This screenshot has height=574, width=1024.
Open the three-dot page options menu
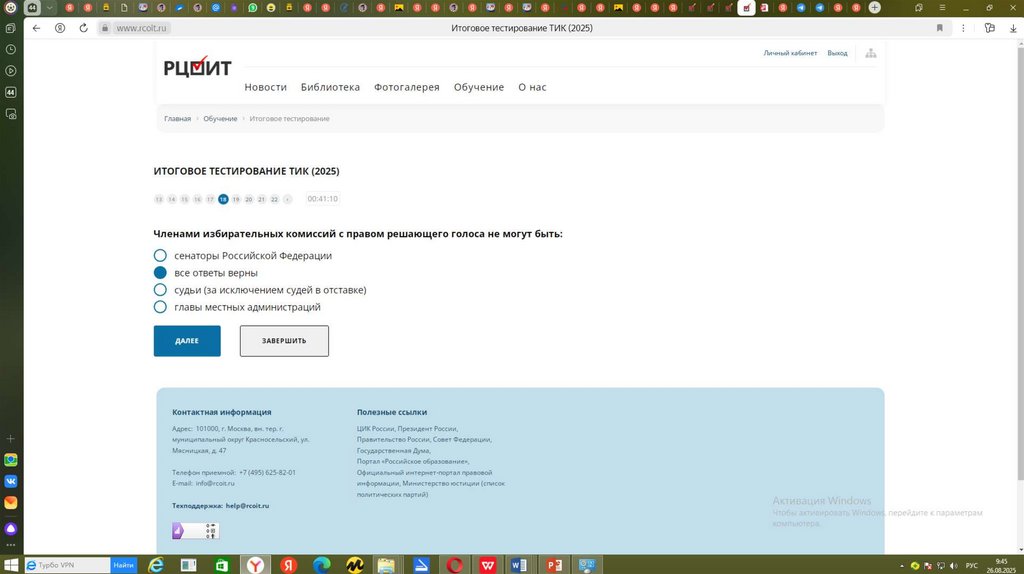click(x=963, y=28)
